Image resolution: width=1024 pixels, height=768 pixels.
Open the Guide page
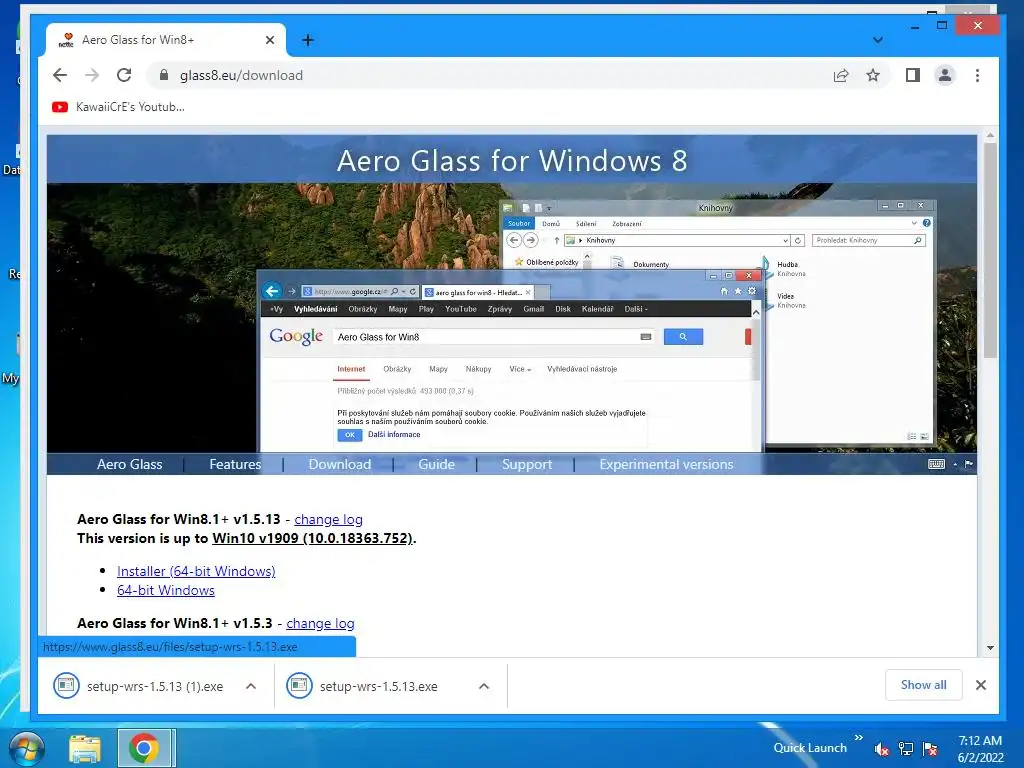coord(436,464)
